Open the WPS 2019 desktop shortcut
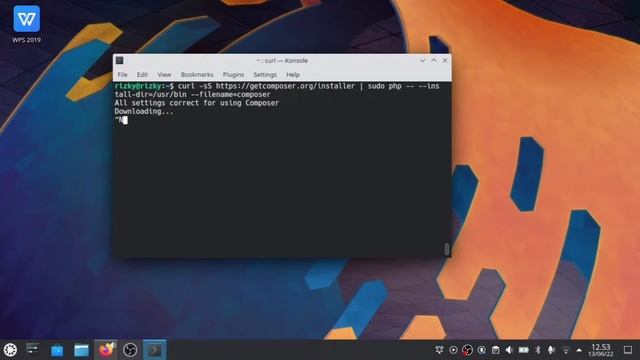The height and width of the screenshot is (360, 640). 27,24
